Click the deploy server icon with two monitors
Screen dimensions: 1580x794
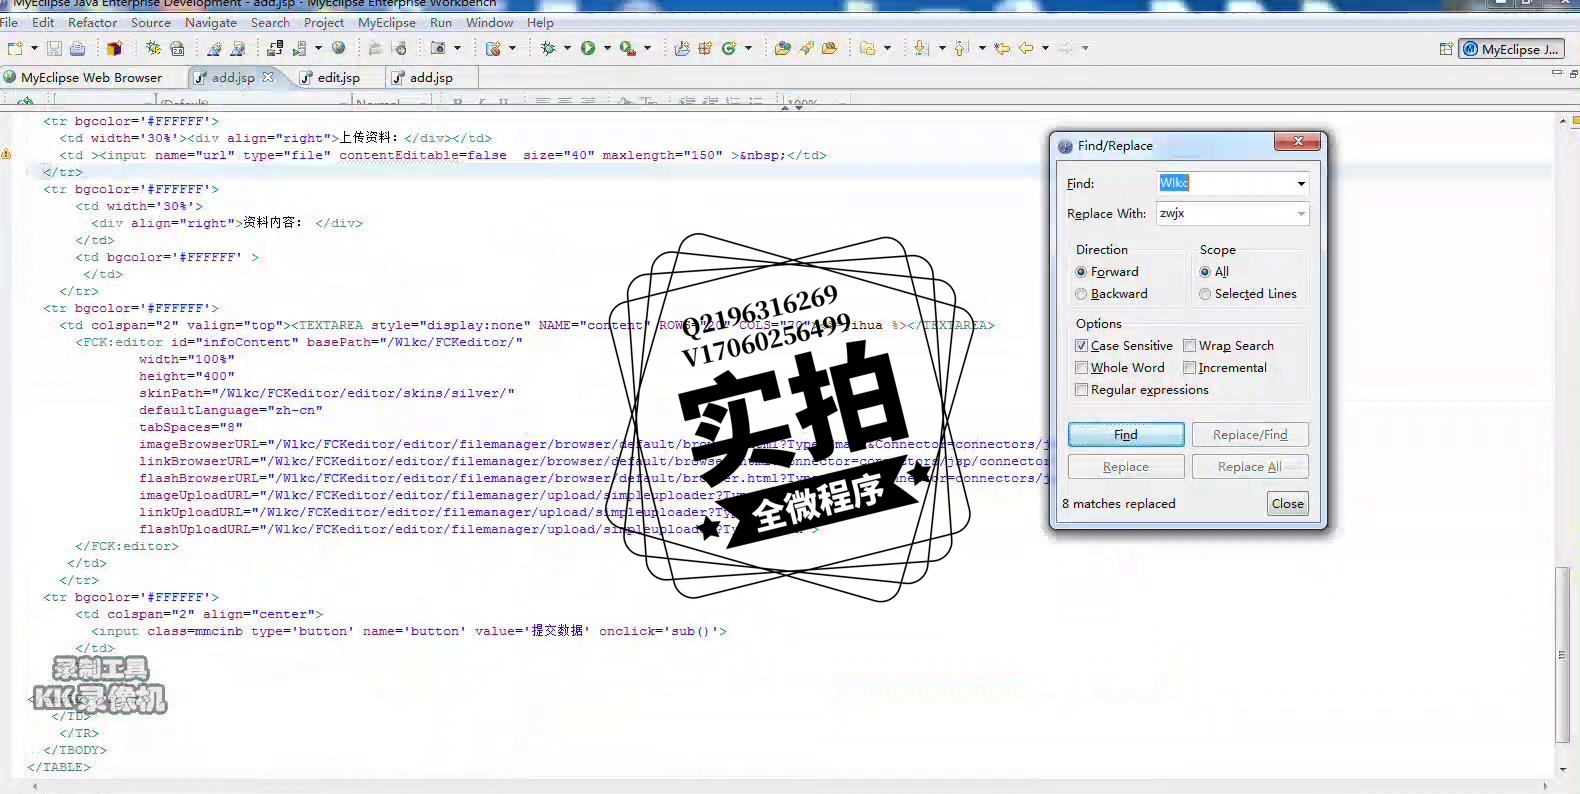point(275,48)
